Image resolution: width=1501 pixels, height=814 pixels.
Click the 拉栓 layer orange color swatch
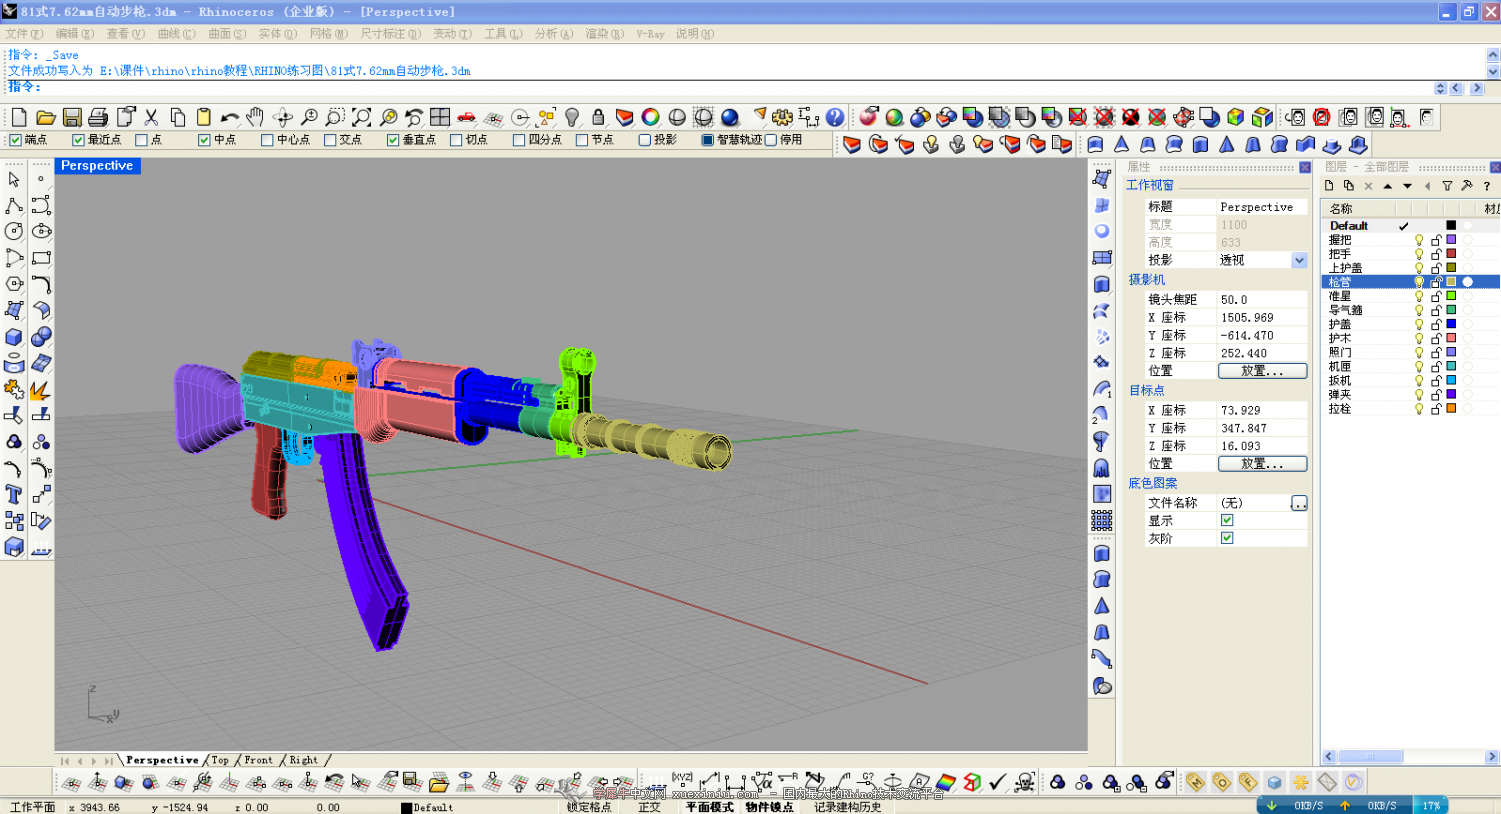click(1451, 408)
